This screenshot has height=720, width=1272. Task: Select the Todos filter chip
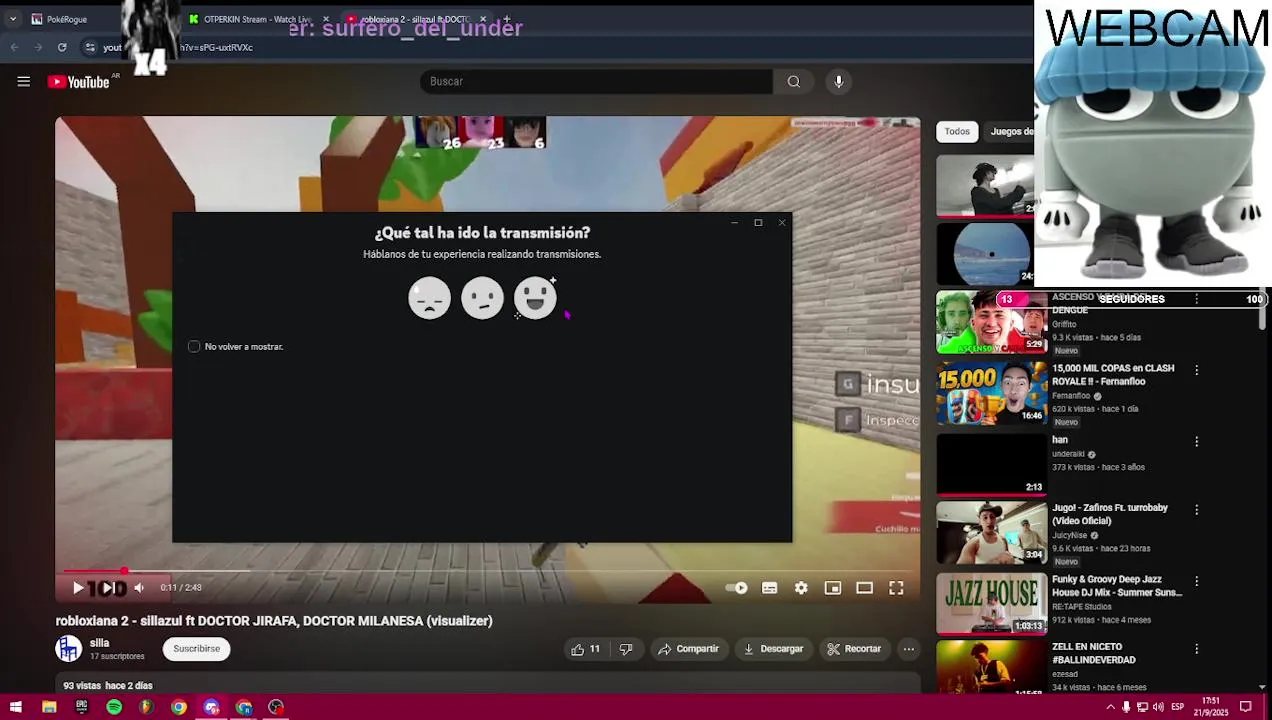coord(957,131)
